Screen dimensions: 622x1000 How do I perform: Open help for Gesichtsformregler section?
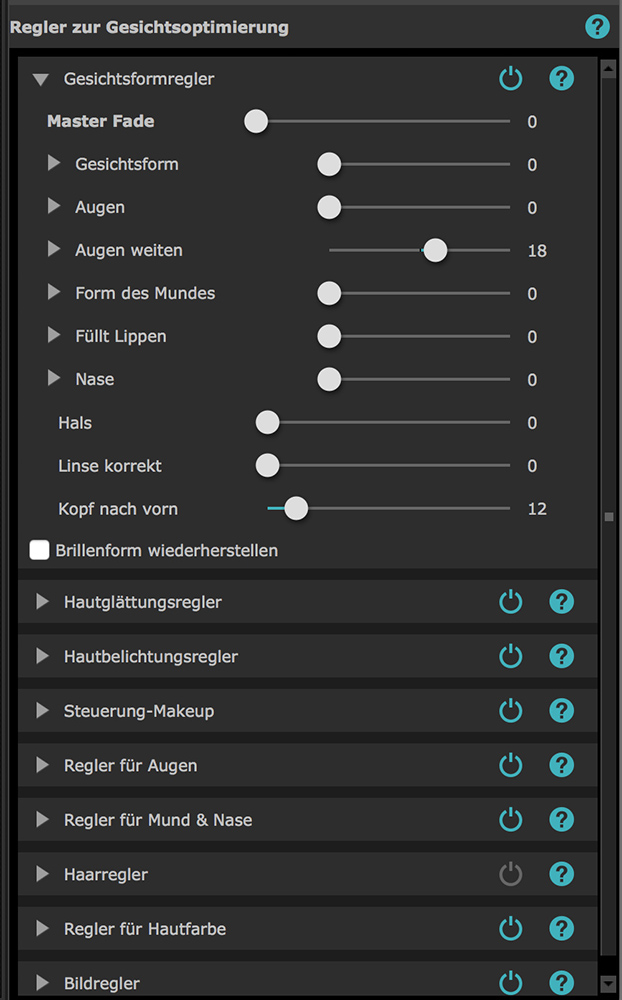(561, 78)
